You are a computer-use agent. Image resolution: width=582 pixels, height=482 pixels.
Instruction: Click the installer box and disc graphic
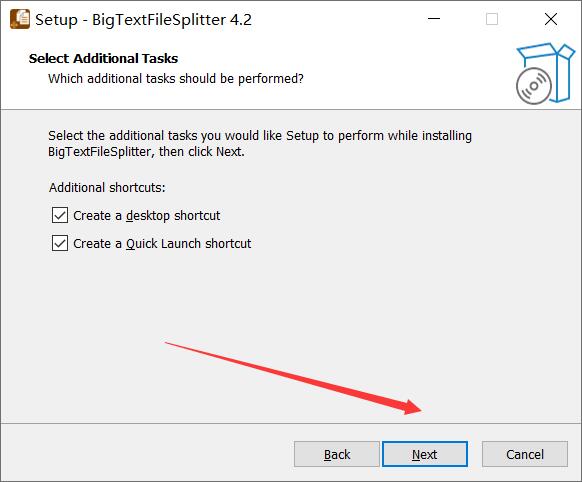(x=545, y=73)
